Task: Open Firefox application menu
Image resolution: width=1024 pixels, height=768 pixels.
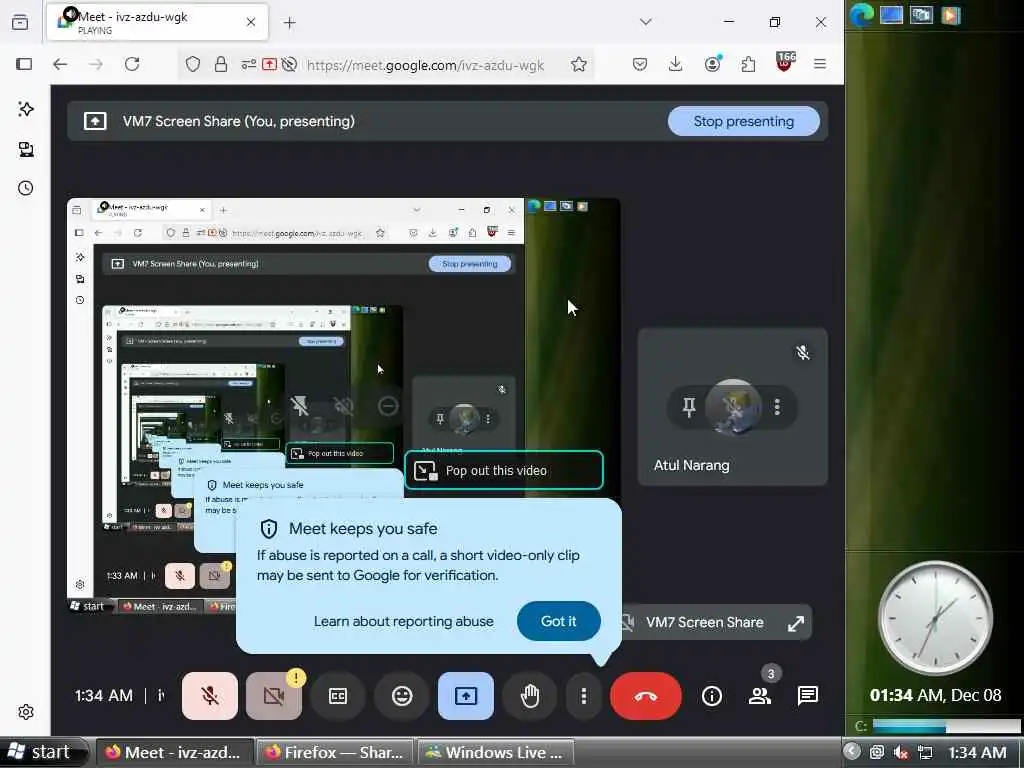Action: point(820,64)
